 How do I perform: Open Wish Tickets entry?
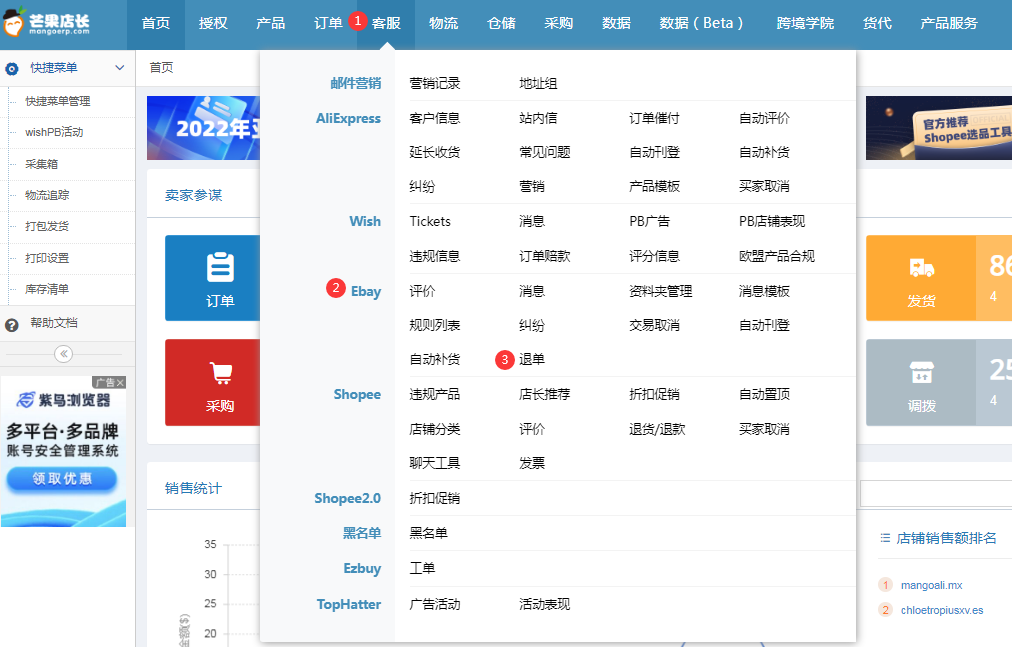point(430,221)
